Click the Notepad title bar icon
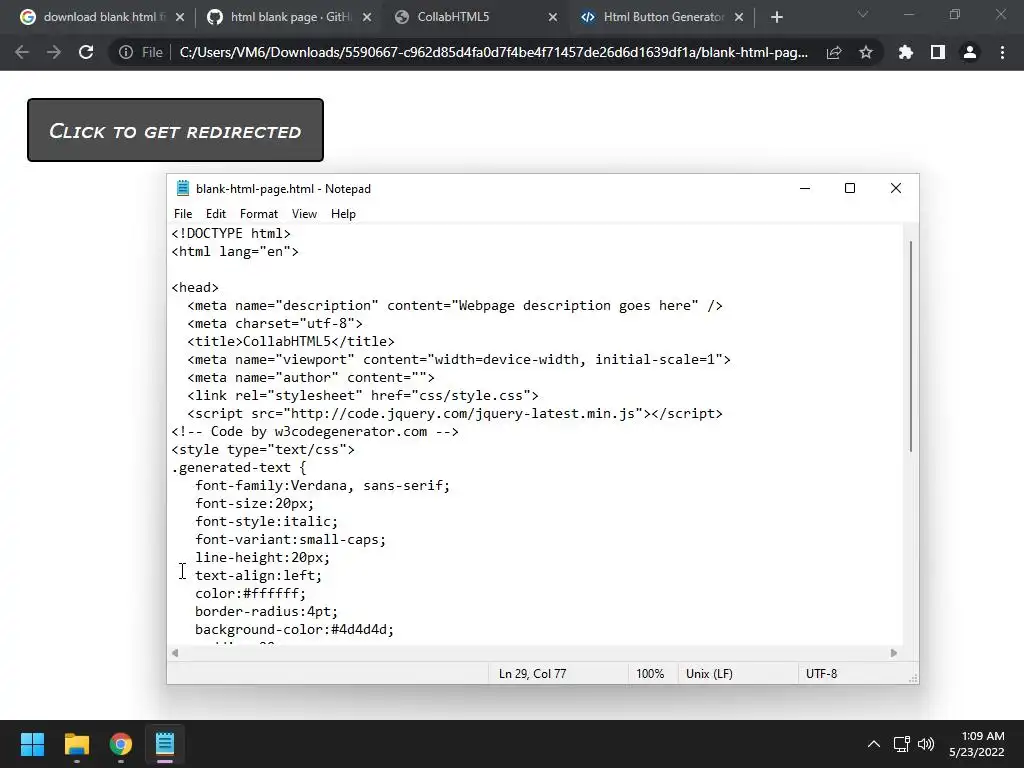 point(183,188)
